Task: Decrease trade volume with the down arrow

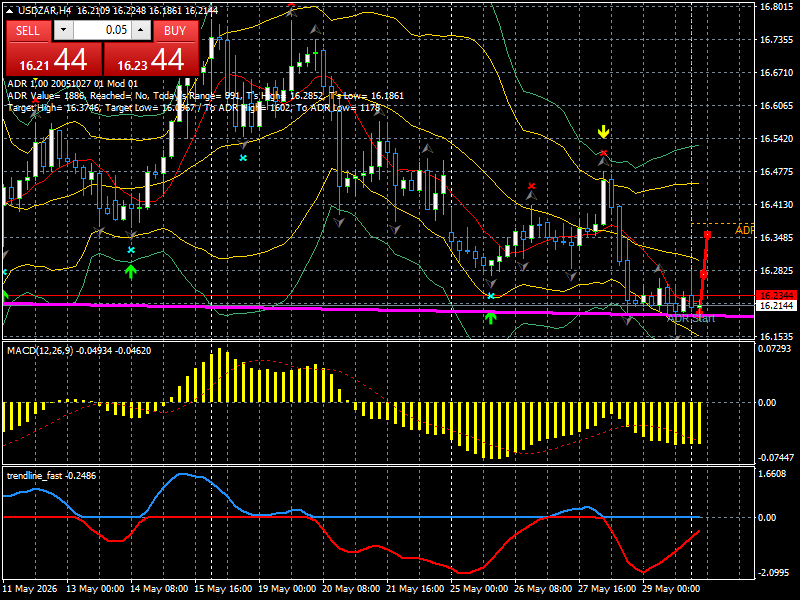Action: point(63,30)
